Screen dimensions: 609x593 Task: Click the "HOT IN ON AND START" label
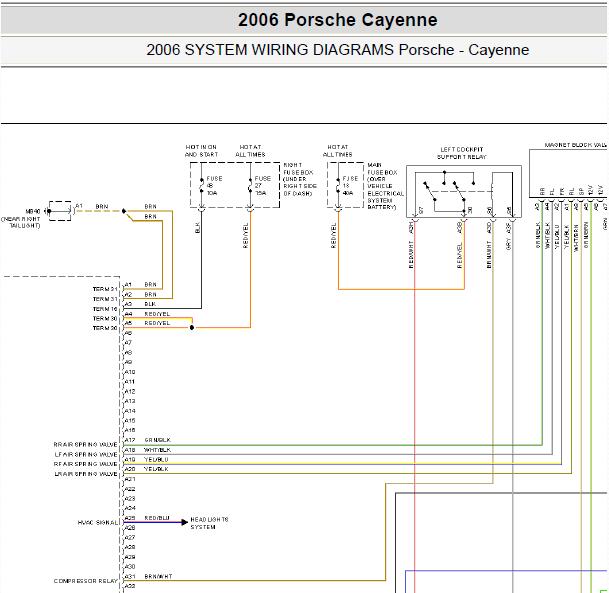(x=201, y=151)
